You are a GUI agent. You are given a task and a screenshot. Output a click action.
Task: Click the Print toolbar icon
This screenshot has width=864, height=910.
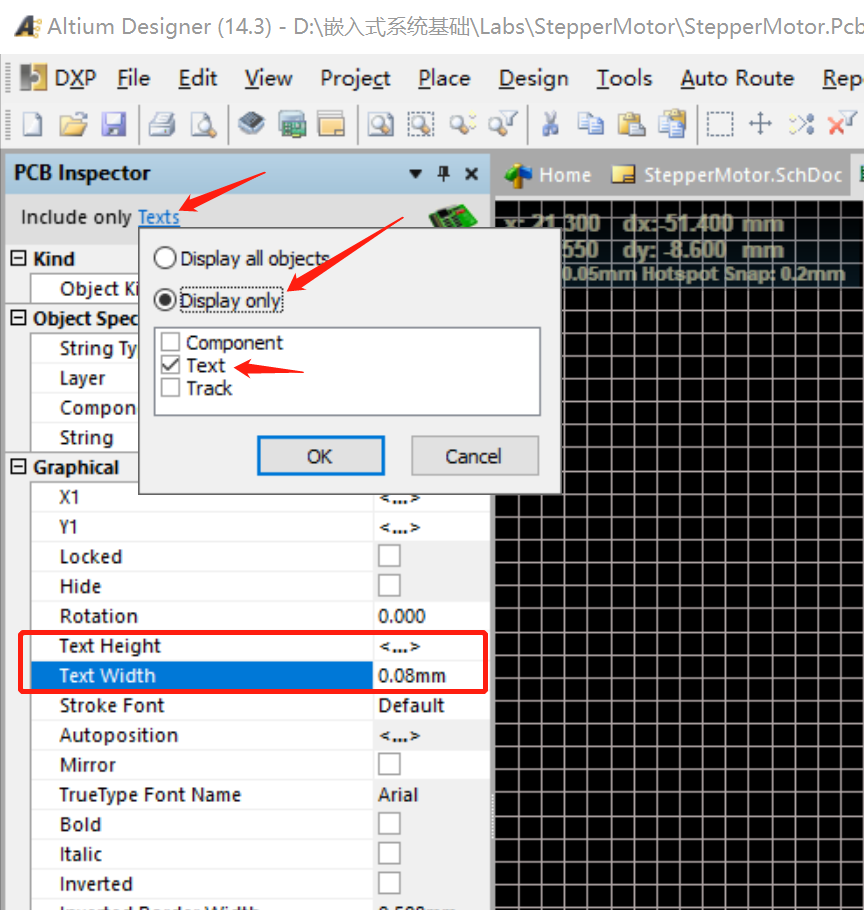[x=162, y=124]
